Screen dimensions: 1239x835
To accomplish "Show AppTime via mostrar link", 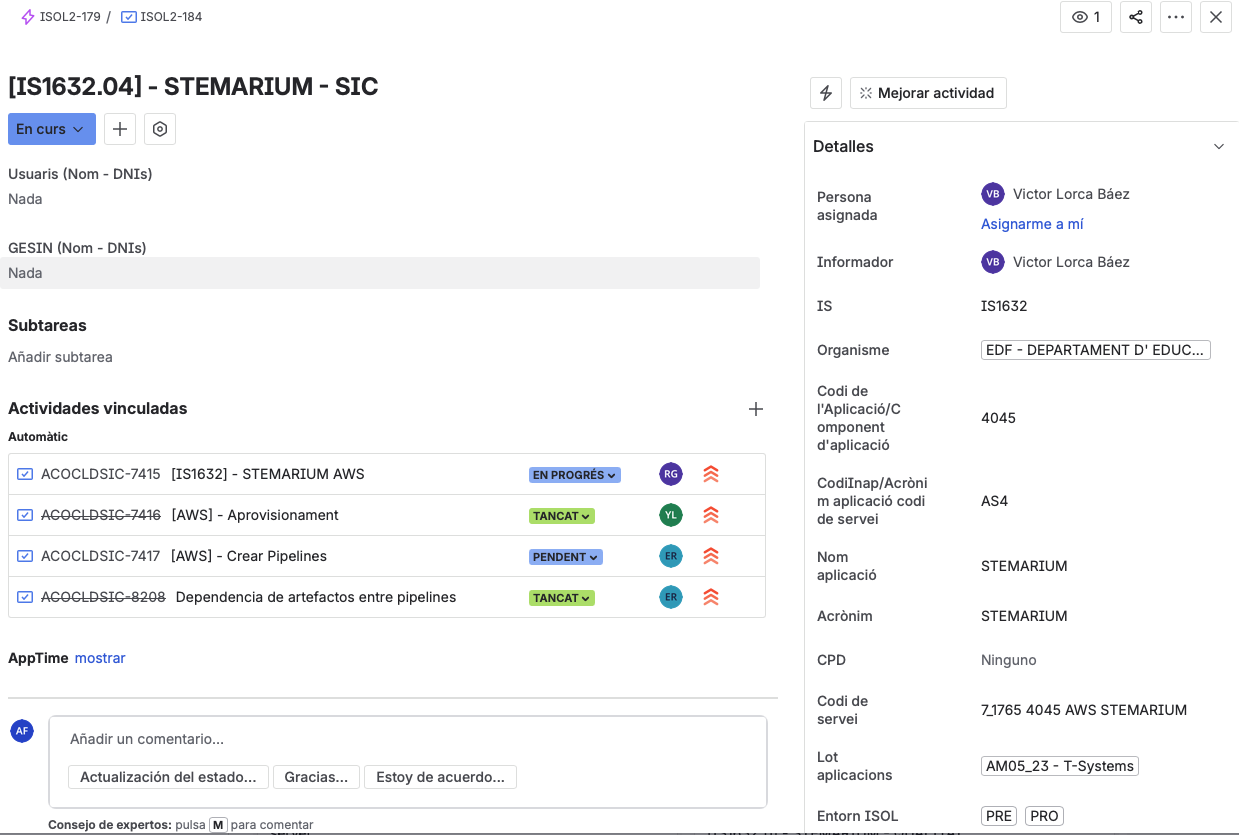I will [100, 658].
